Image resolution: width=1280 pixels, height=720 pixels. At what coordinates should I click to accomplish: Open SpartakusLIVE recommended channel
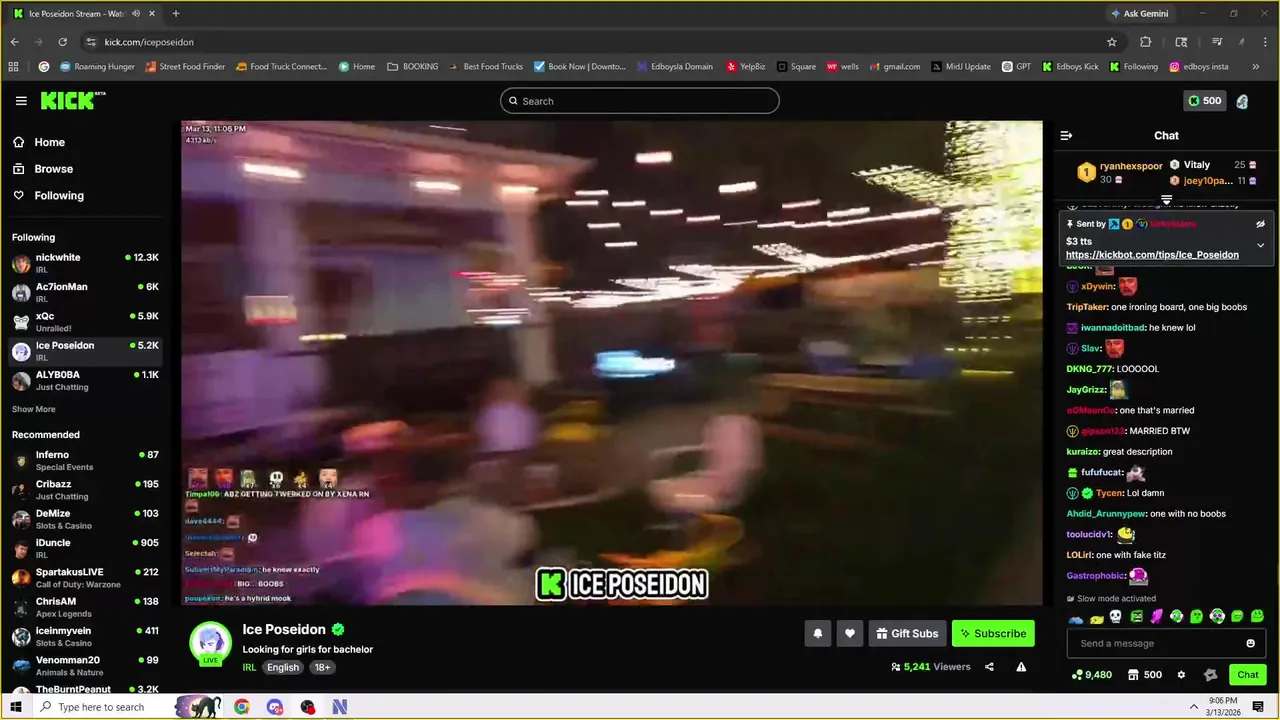click(x=86, y=578)
